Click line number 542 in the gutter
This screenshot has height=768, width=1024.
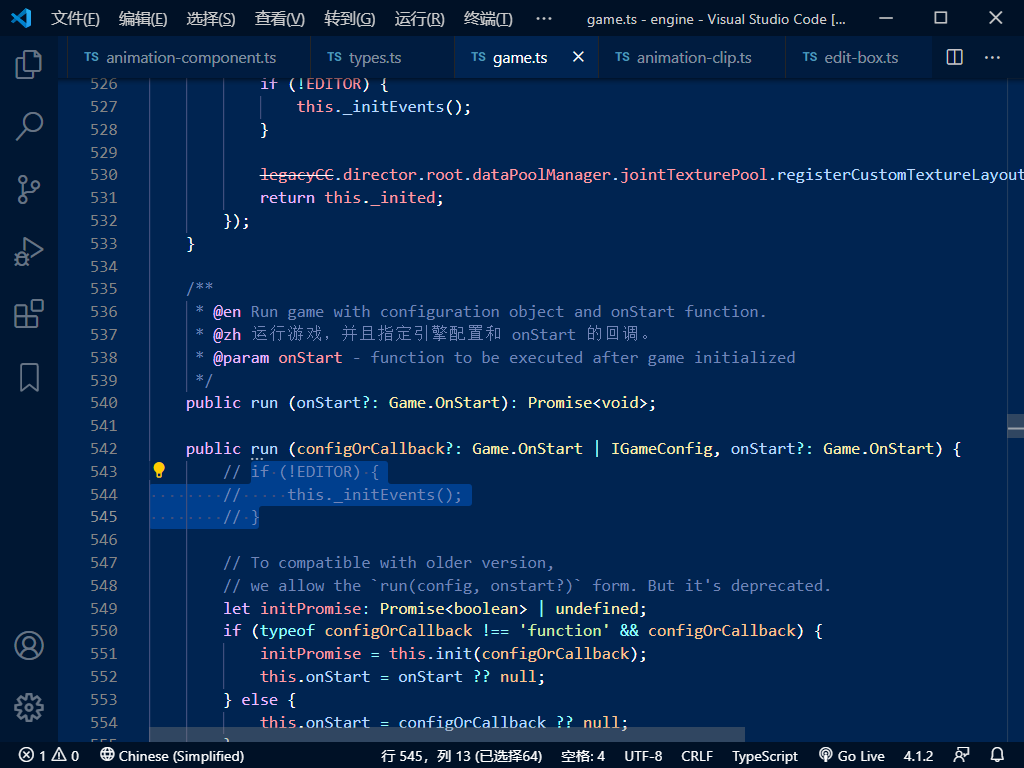pyautogui.click(x=104, y=449)
